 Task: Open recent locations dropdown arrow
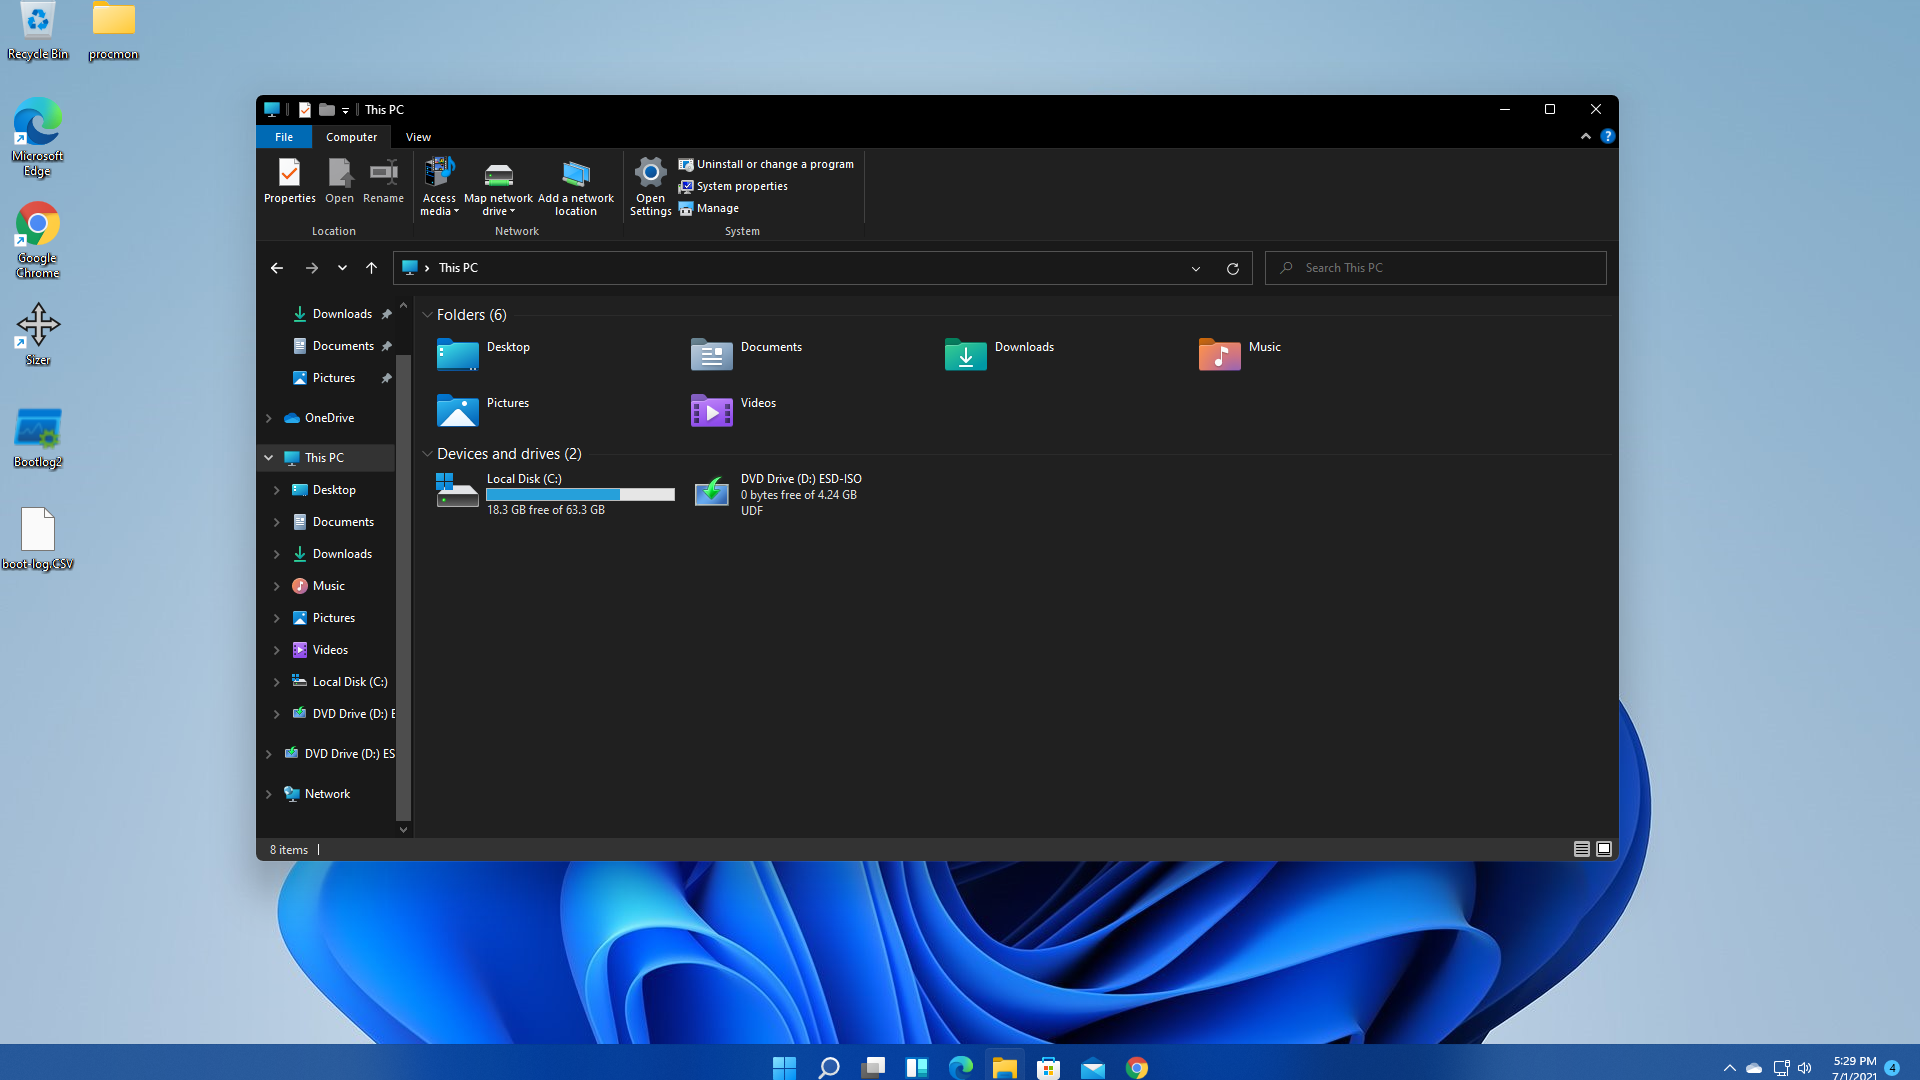[342, 268]
